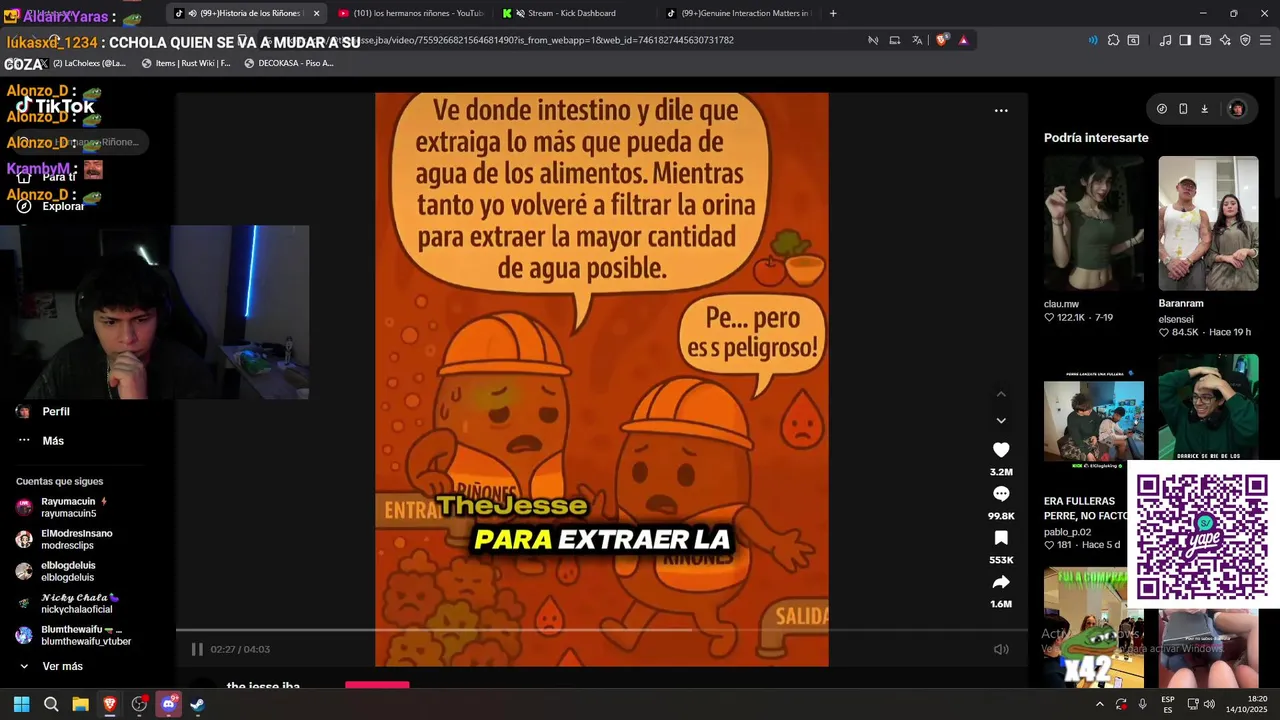The image size is (1280, 720).
Task: Open Rayumacuin followed account
Action: tap(75, 507)
